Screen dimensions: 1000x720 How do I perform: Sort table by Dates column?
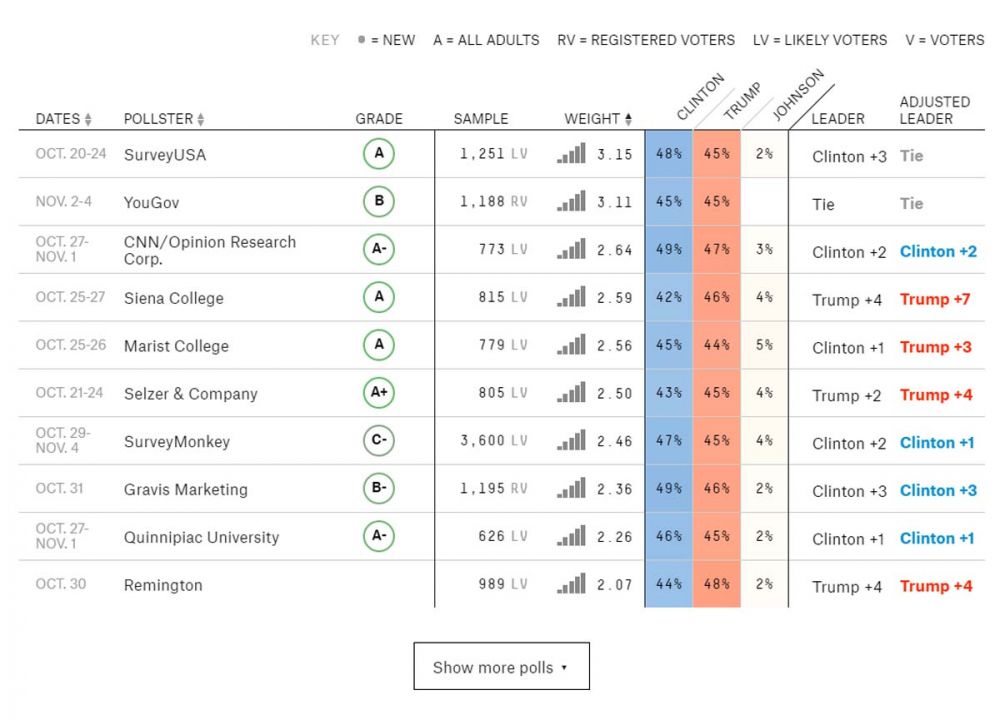[x=63, y=119]
